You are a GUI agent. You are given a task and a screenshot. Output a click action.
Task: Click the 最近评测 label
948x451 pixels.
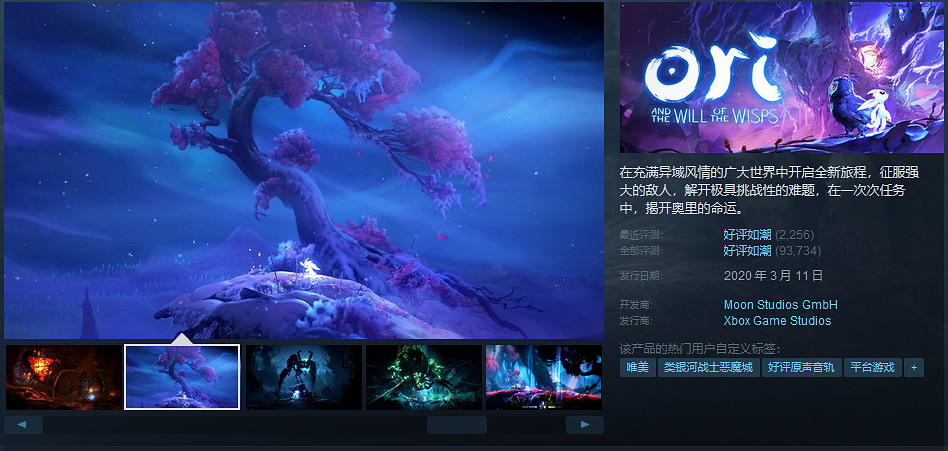(x=641, y=235)
